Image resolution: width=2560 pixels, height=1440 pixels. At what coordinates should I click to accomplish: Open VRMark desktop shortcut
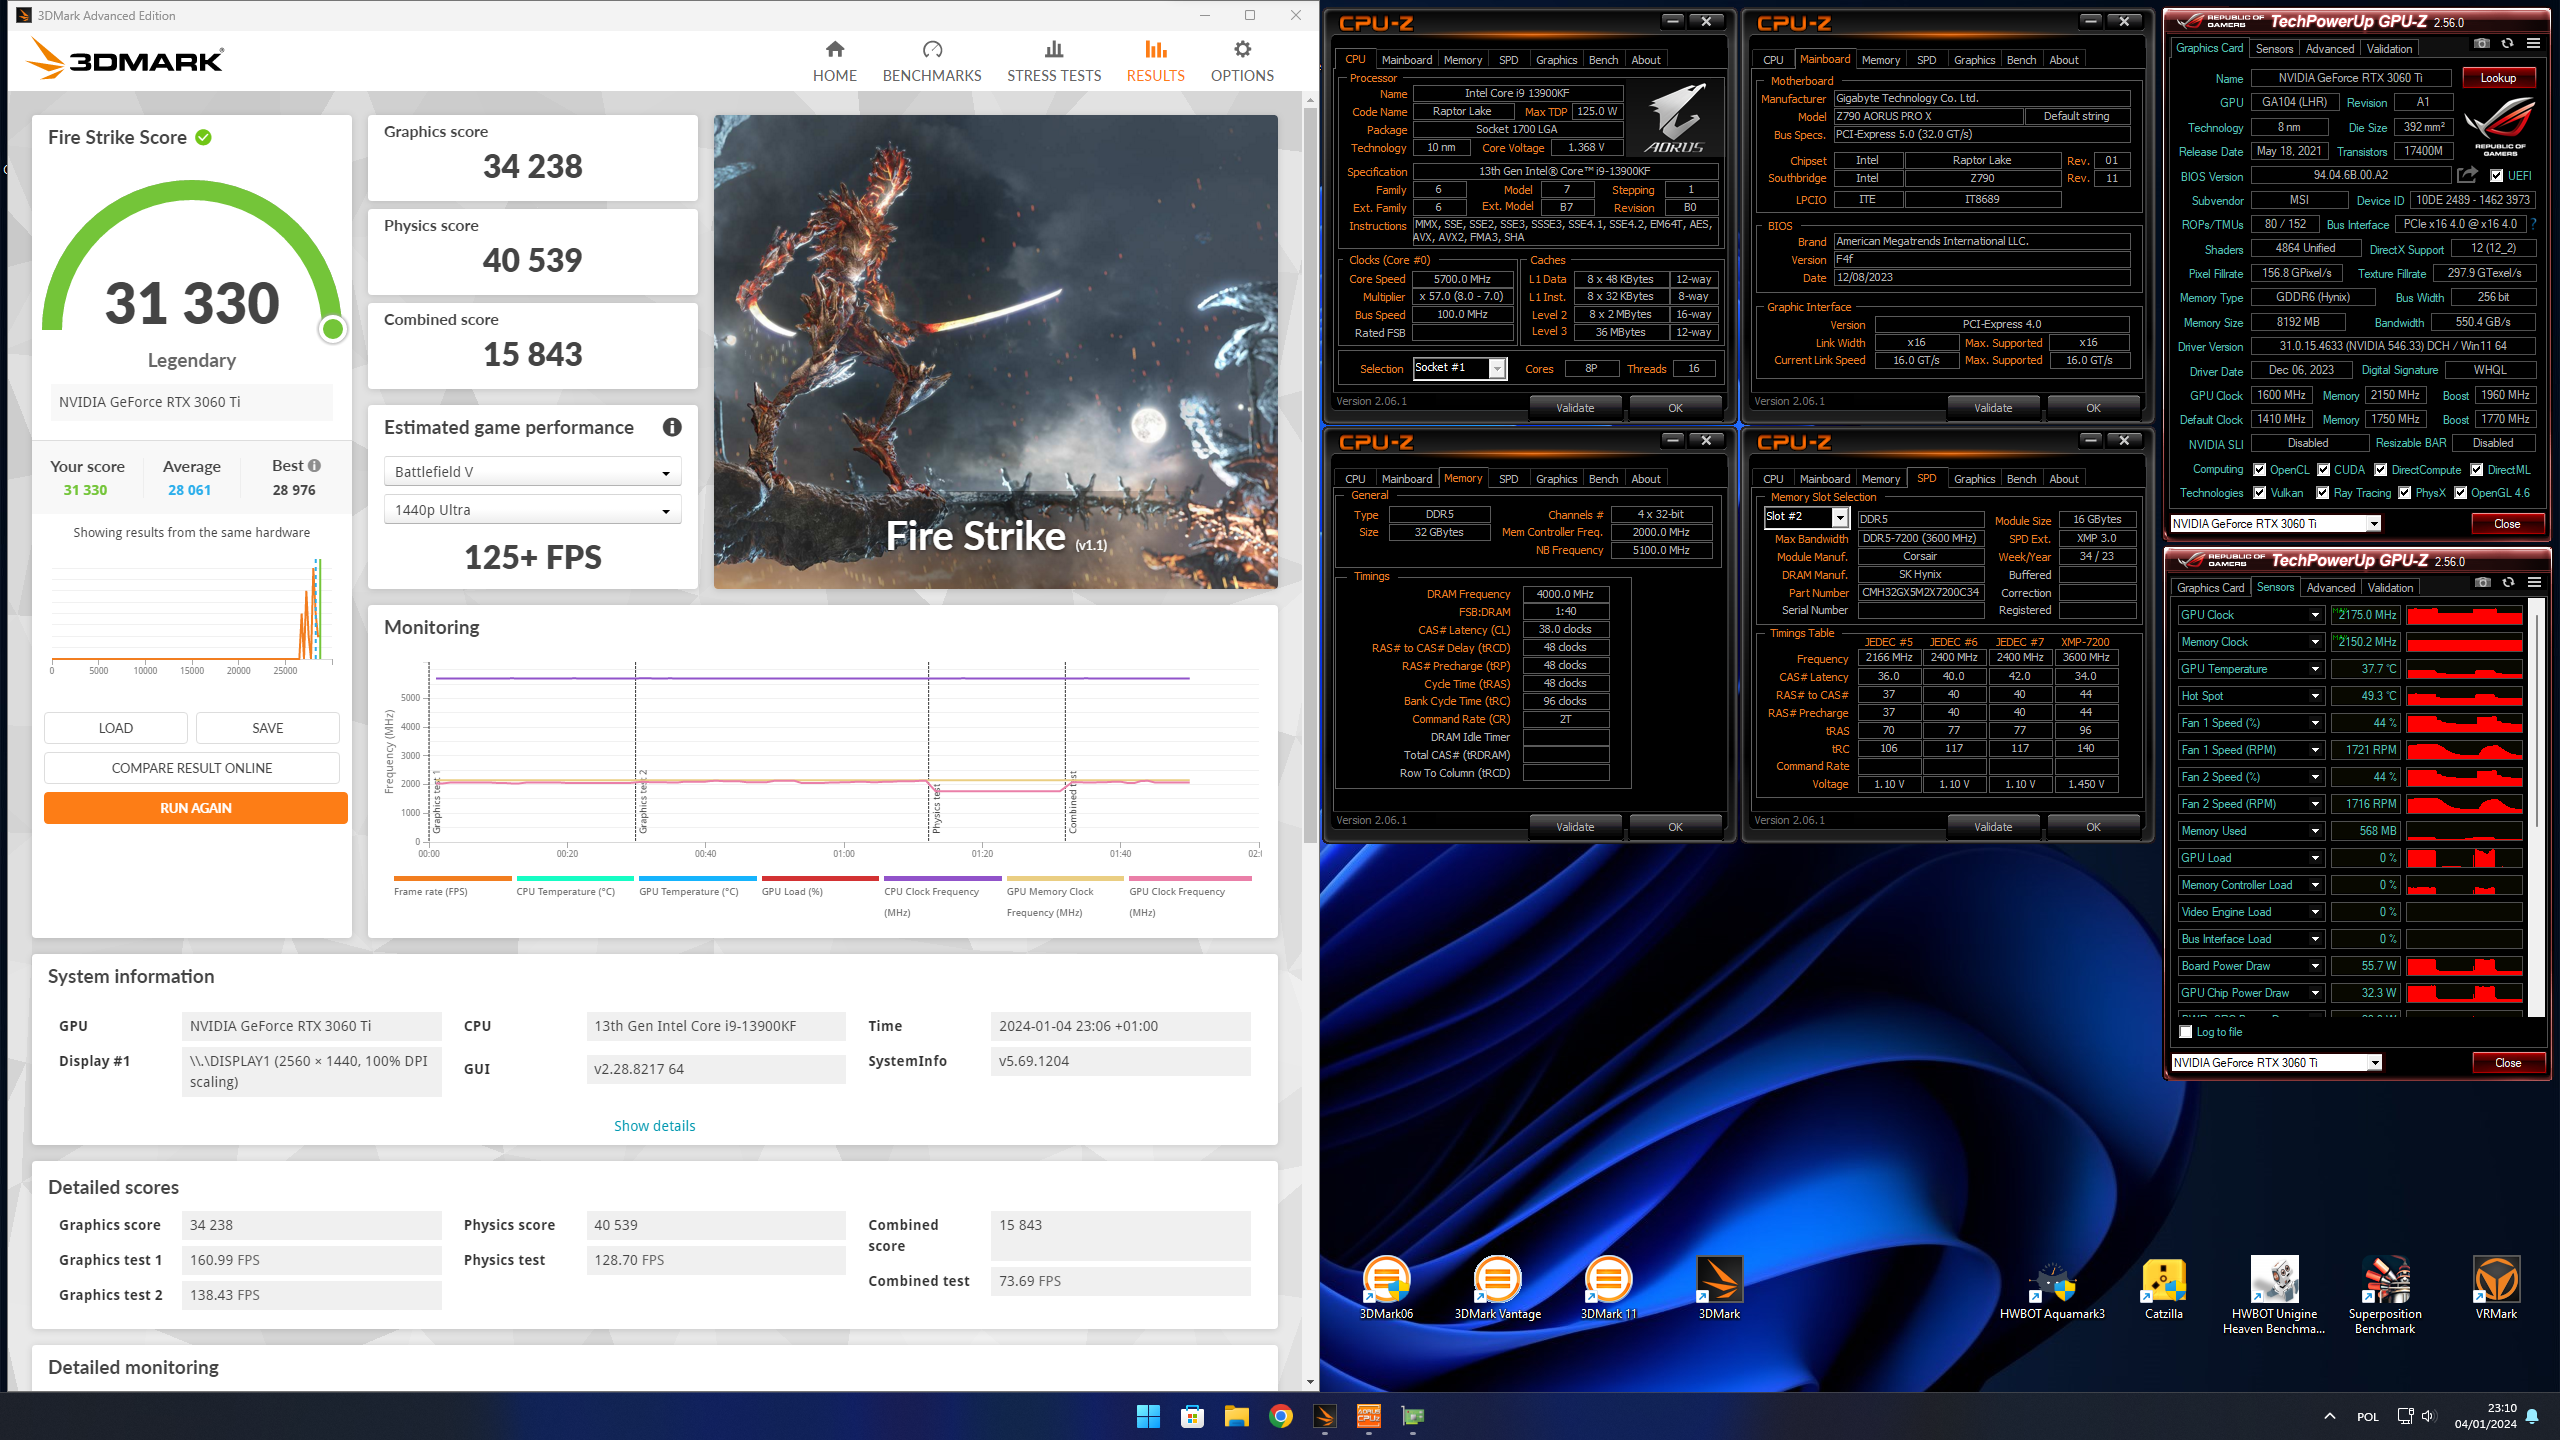point(2496,1288)
